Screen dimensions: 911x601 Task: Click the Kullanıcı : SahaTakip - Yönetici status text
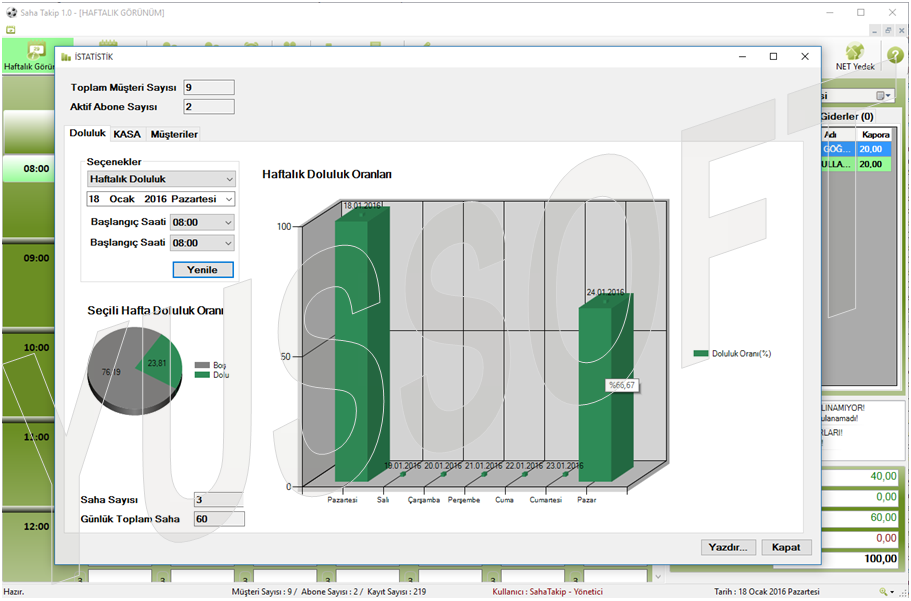[547, 592]
